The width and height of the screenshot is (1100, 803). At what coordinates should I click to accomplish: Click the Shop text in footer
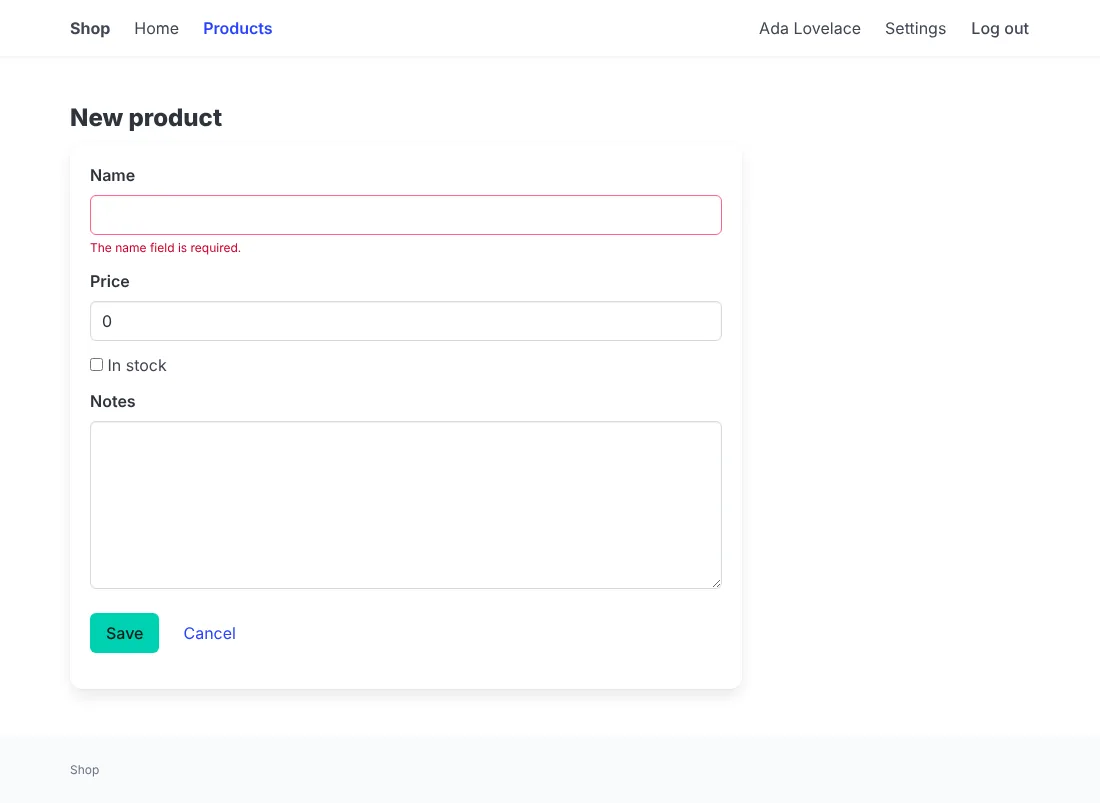tap(85, 770)
